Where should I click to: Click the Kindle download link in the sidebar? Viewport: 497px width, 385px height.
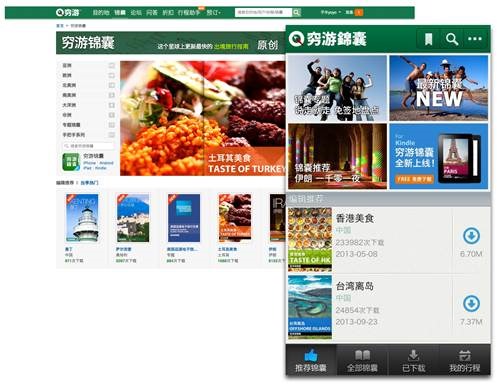(x=100, y=168)
